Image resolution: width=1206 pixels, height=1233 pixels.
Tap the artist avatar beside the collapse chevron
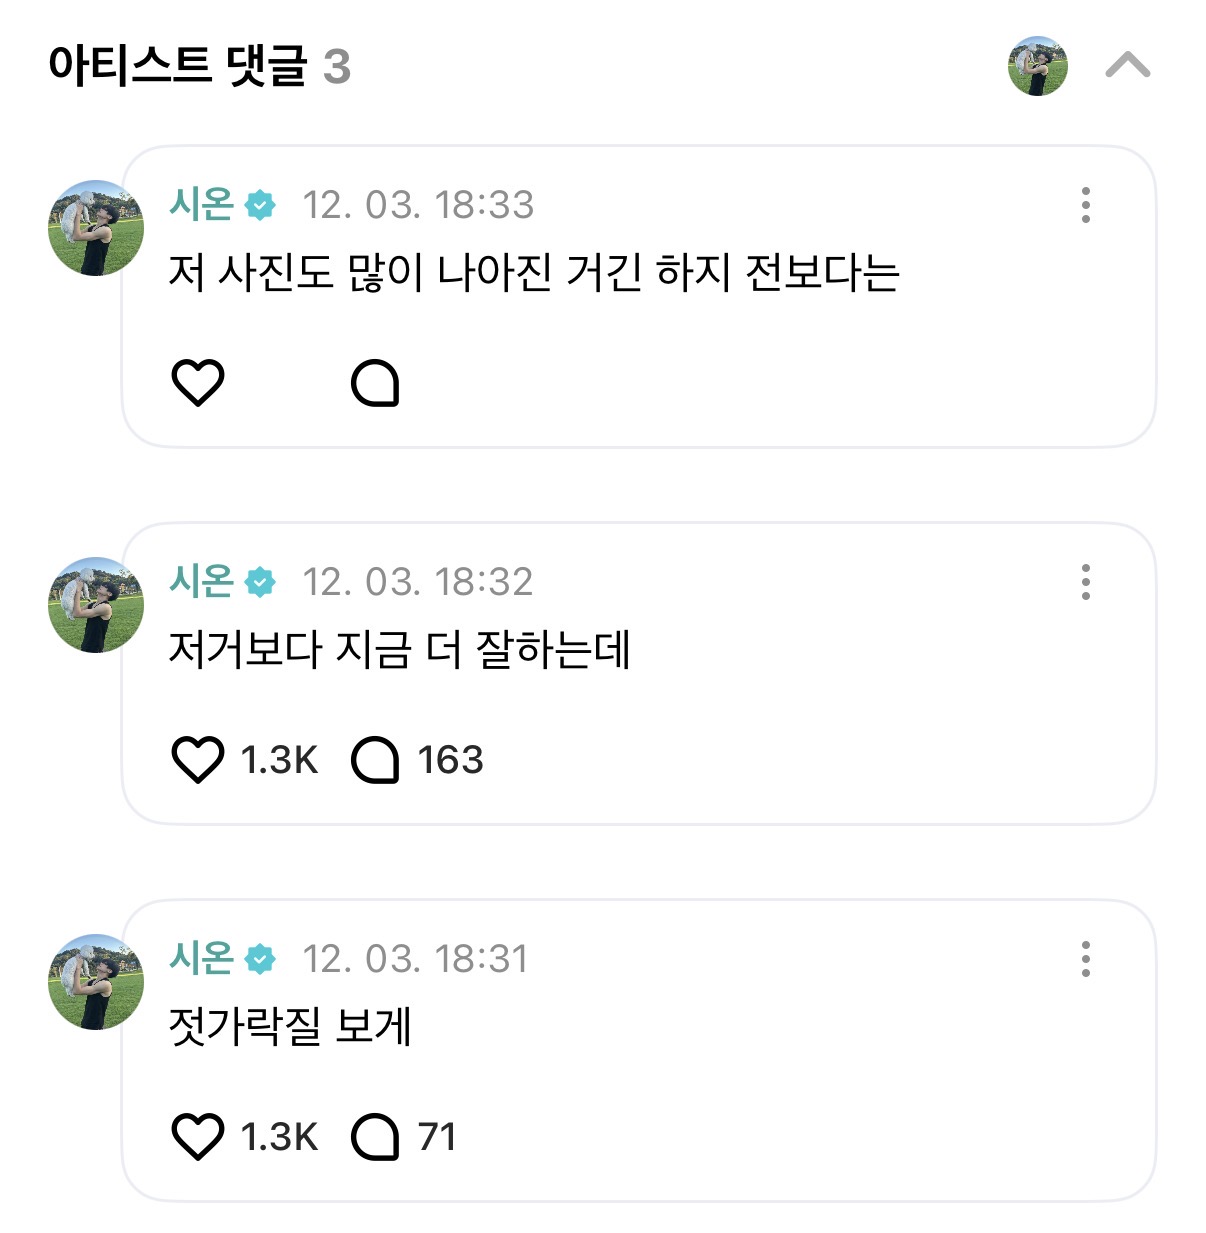coord(1037,67)
